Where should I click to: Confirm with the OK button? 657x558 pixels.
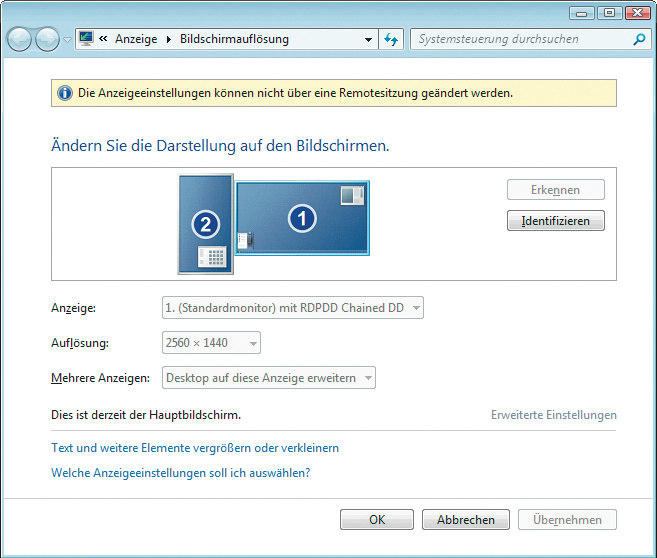[x=377, y=520]
